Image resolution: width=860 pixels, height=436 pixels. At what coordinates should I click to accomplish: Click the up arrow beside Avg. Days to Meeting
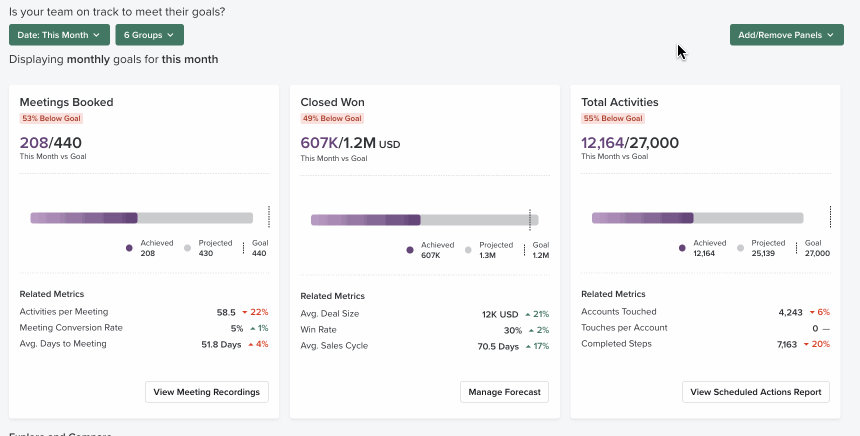(x=250, y=344)
